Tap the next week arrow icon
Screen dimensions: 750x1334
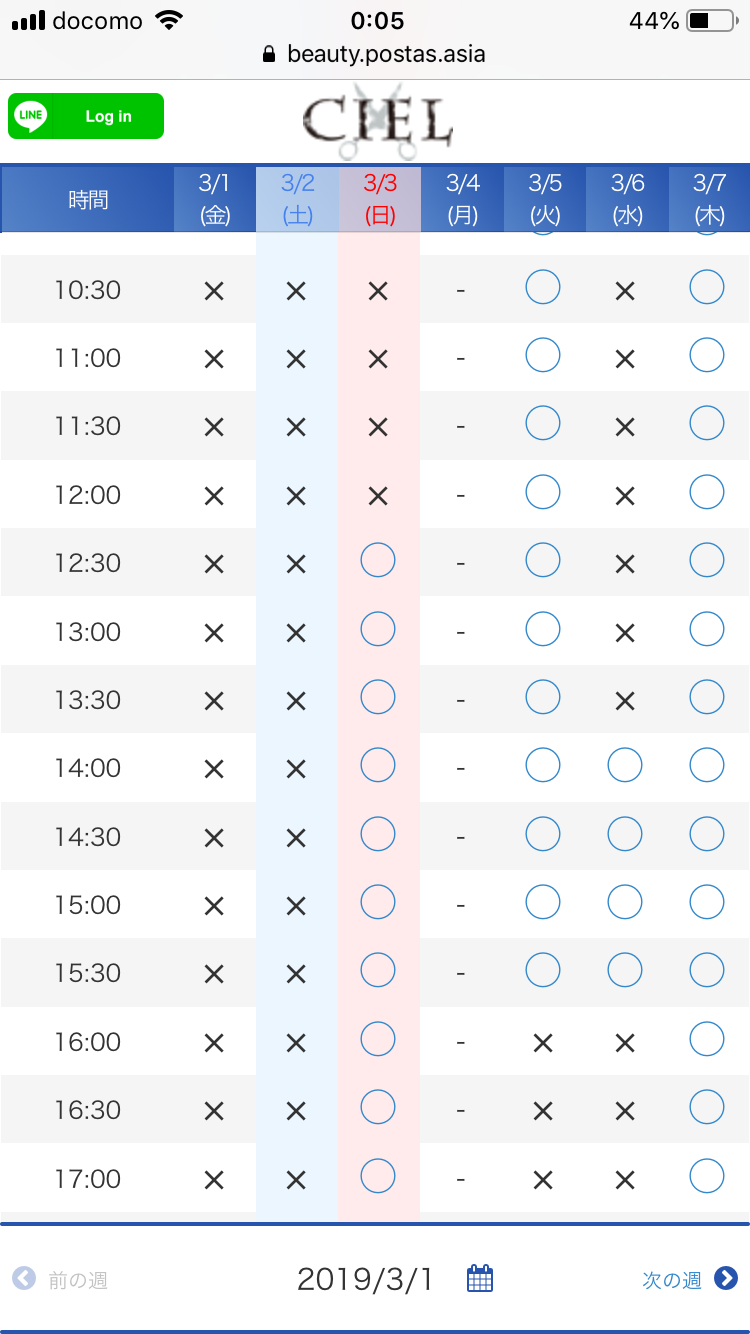726,1278
